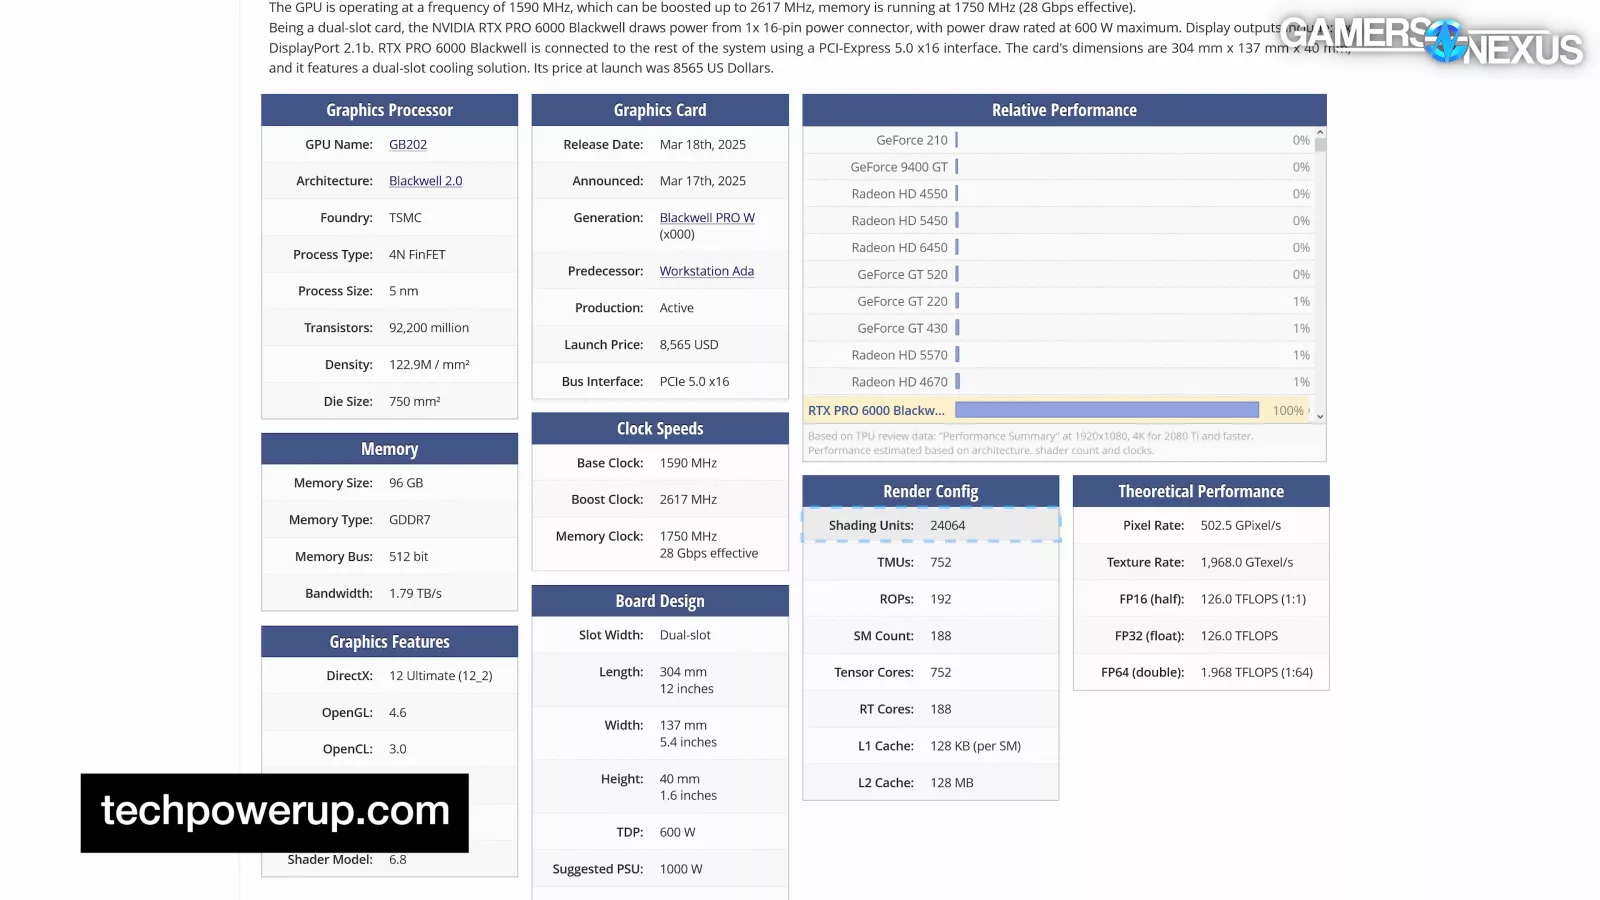Click the RTX PRO 6000 performance bar

coord(1106,410)
